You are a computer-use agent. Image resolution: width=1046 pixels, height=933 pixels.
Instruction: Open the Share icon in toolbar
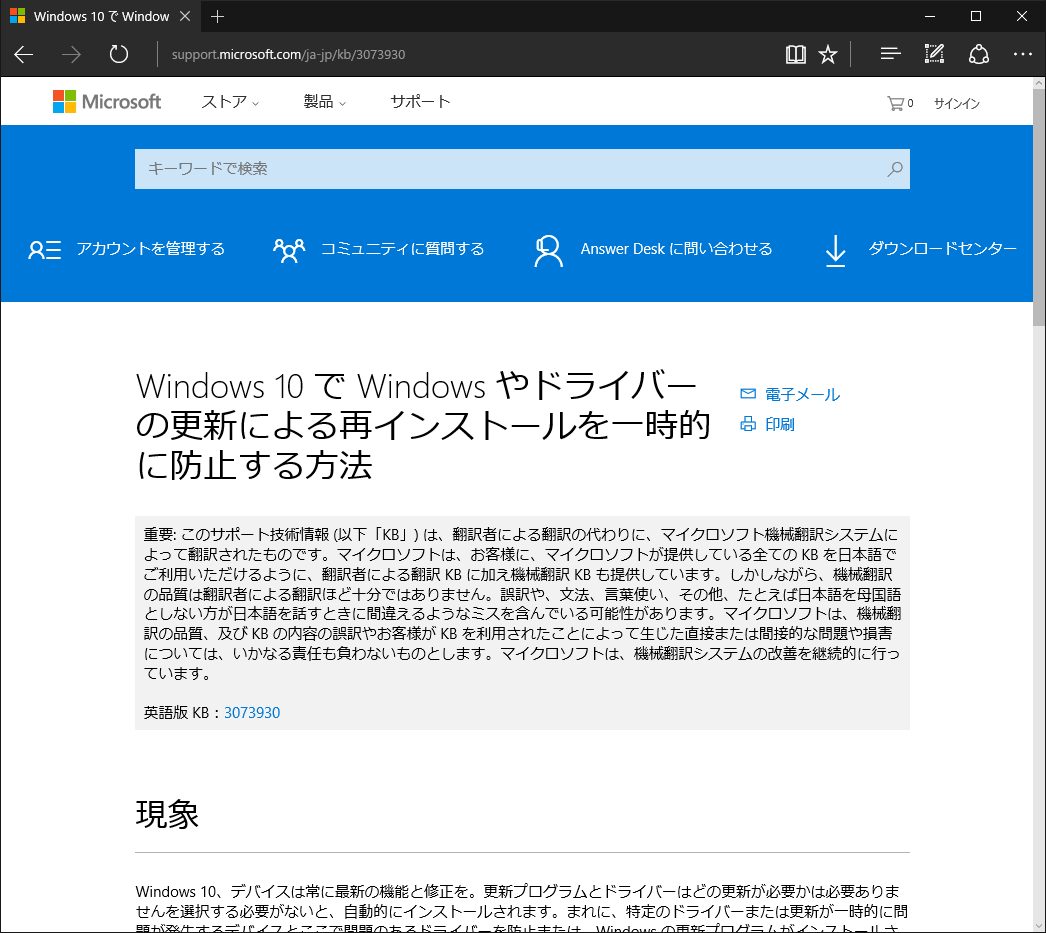click(x=978, y=54)
